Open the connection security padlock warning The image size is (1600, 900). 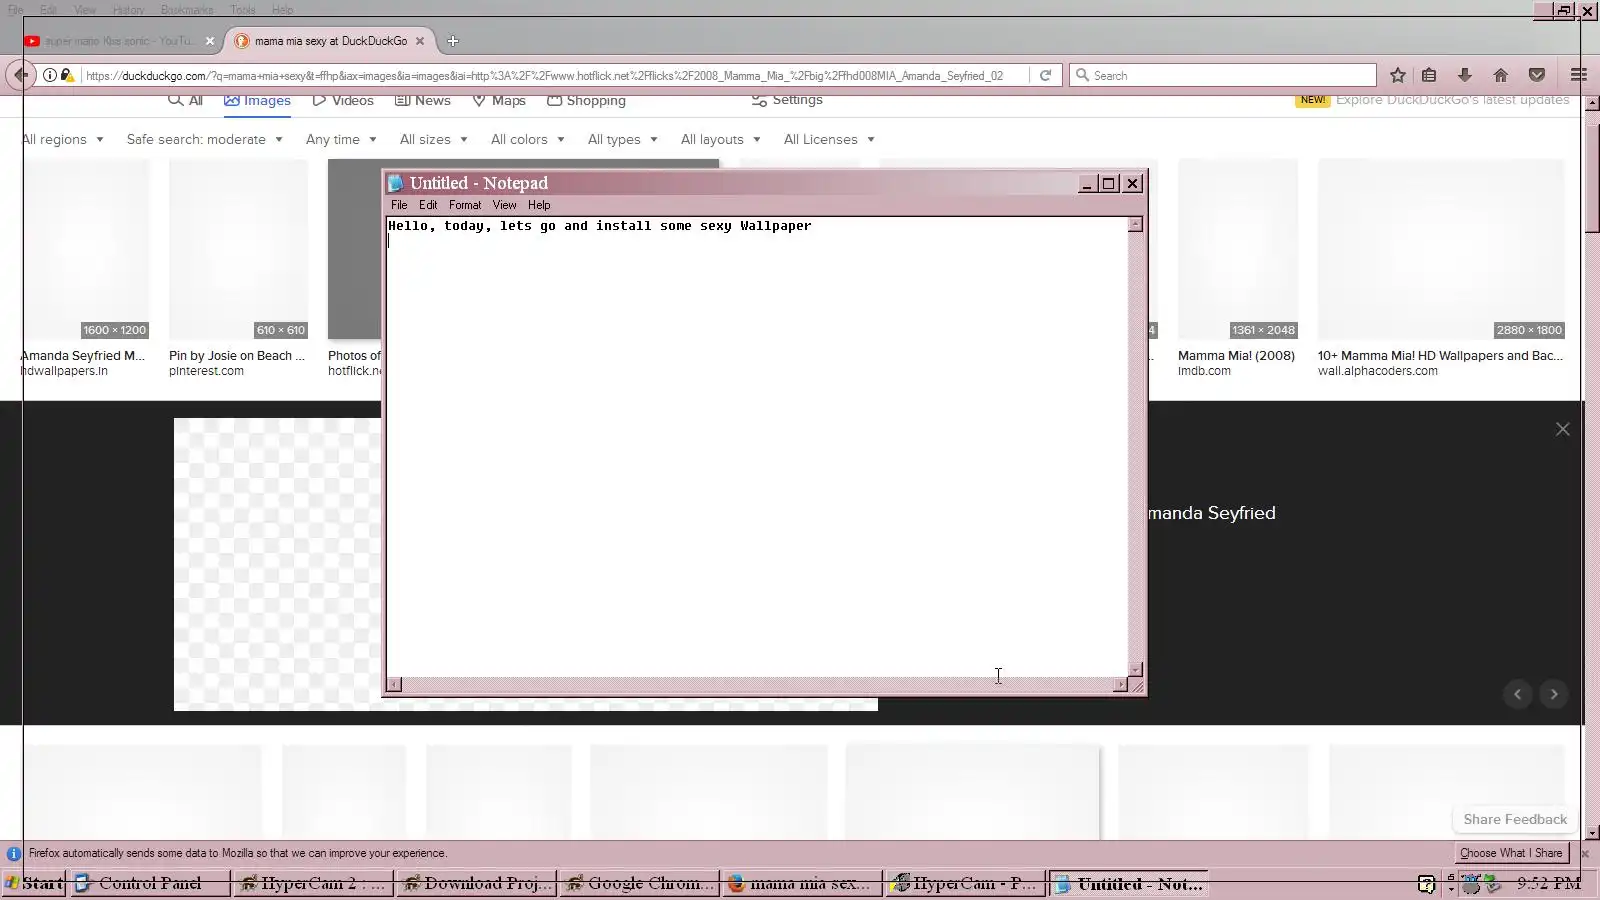coord(66,75)
